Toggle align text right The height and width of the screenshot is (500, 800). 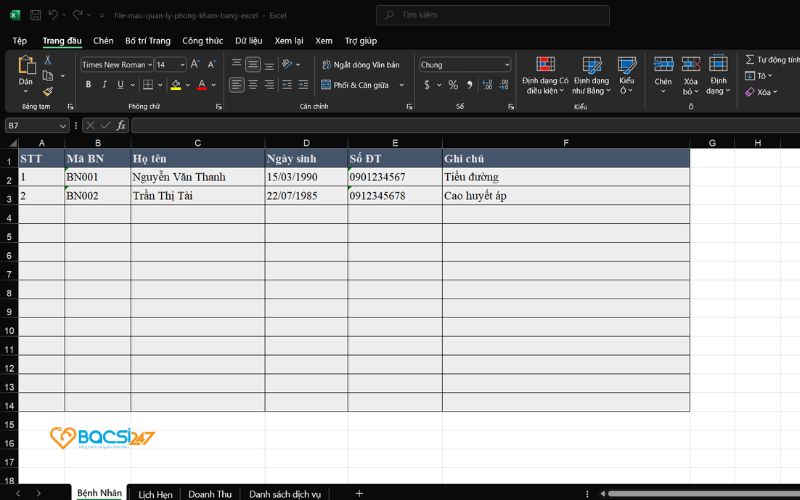pyautogui.click(x=269, y=85)
